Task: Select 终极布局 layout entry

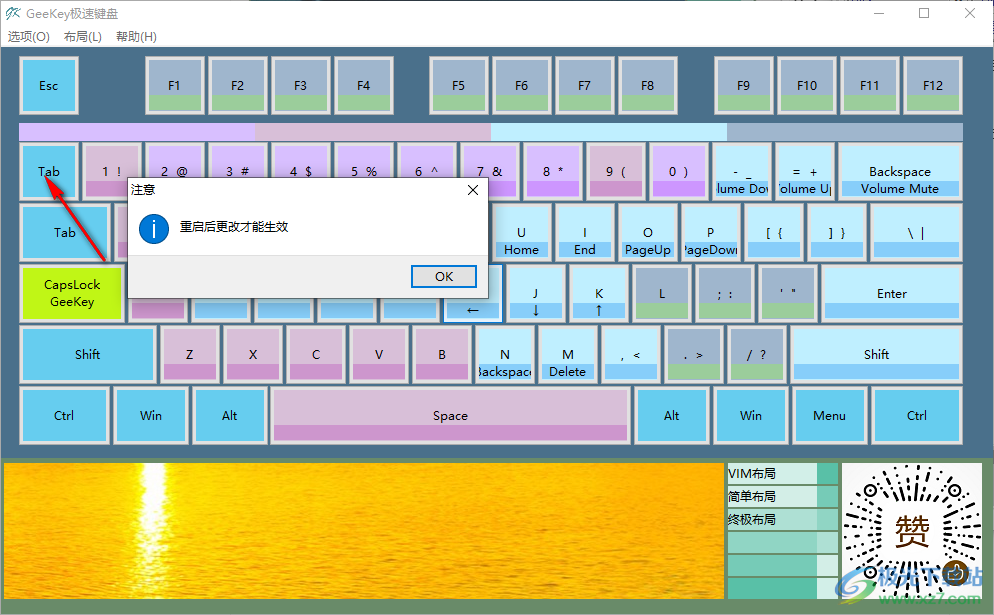Action: coord(783,519)
